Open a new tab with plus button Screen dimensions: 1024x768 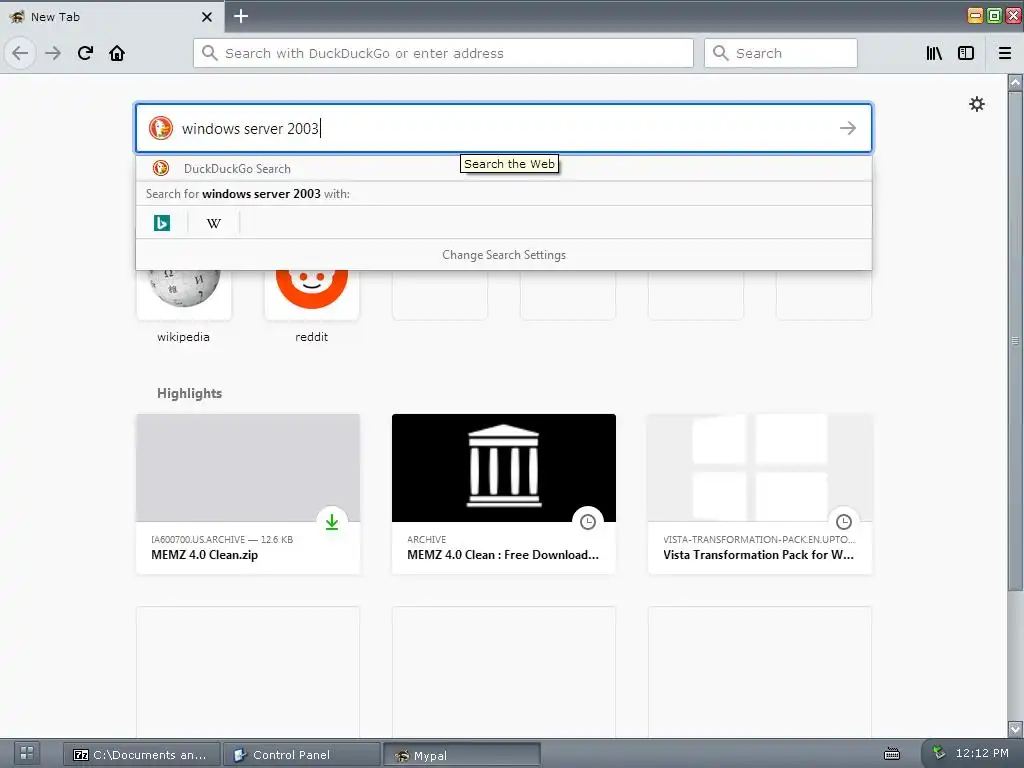tap(241, 16)
